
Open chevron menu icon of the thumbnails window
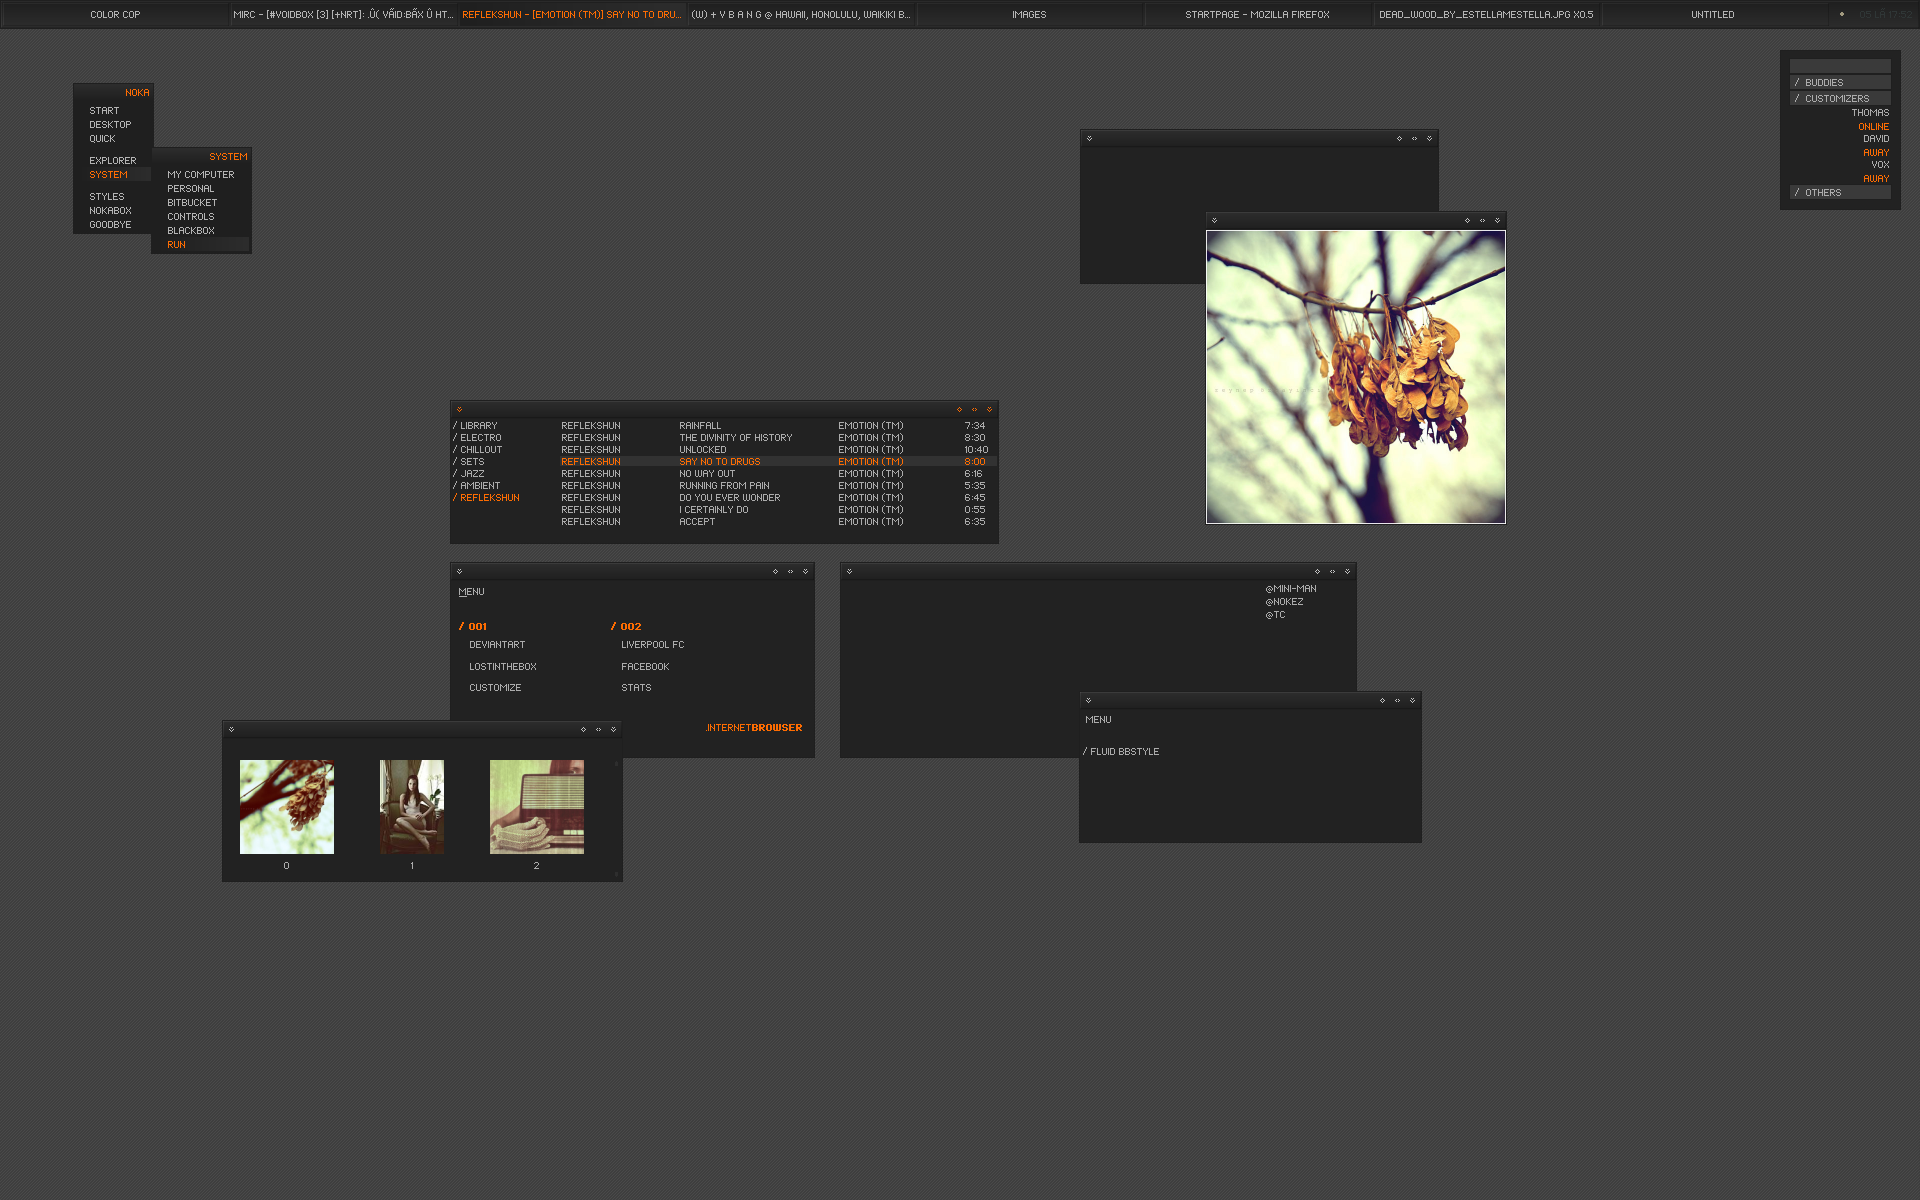click(231, 729)
